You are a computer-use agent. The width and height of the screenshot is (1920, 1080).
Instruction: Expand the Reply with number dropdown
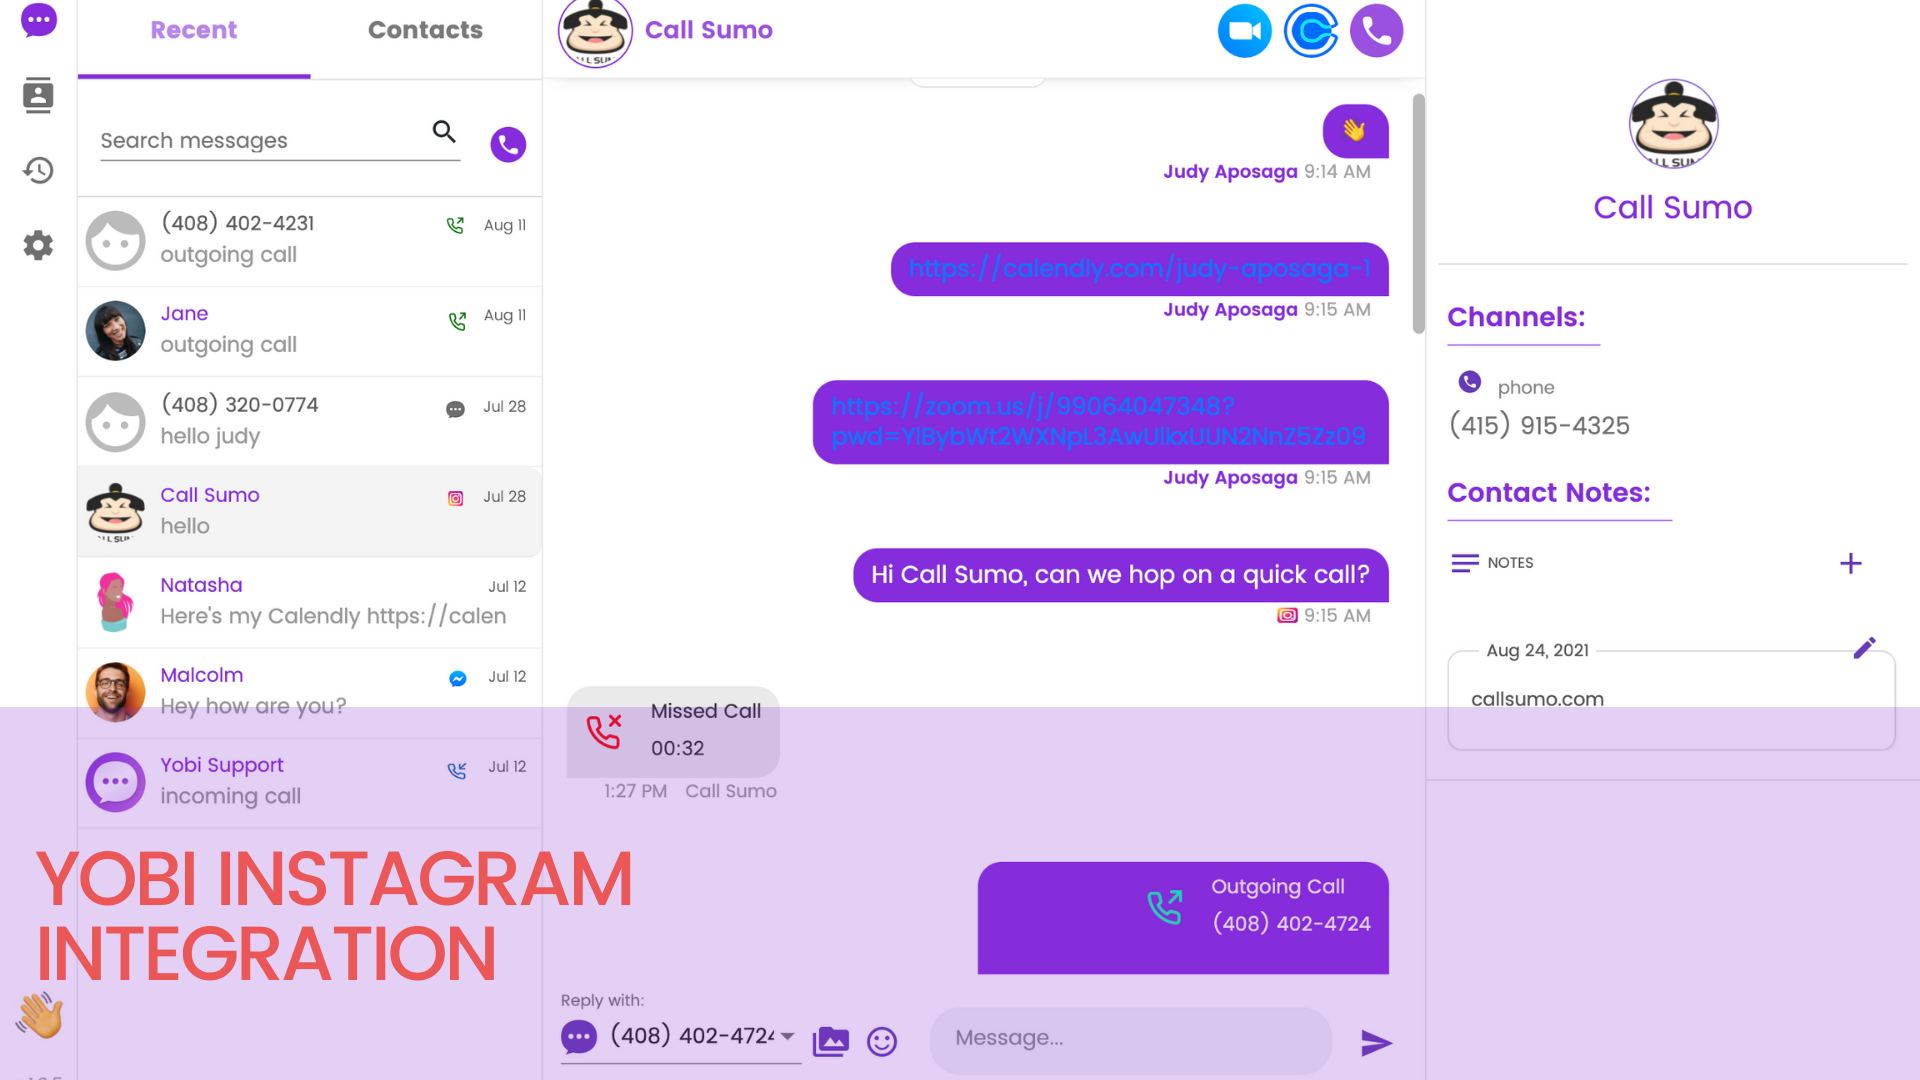click(x=788, y=1036)
